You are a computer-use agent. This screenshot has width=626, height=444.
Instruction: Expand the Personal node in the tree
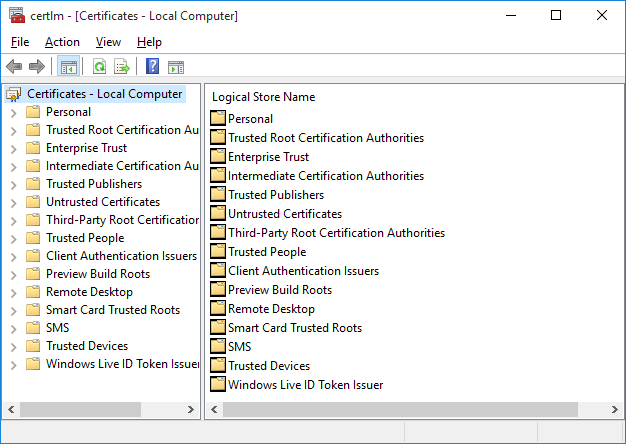[13, 112]
